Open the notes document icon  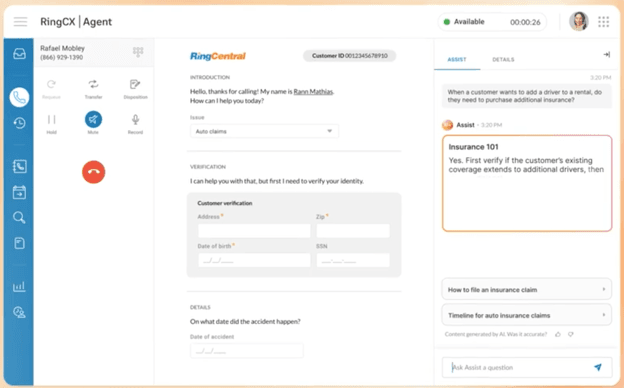(x=19, y=243)
